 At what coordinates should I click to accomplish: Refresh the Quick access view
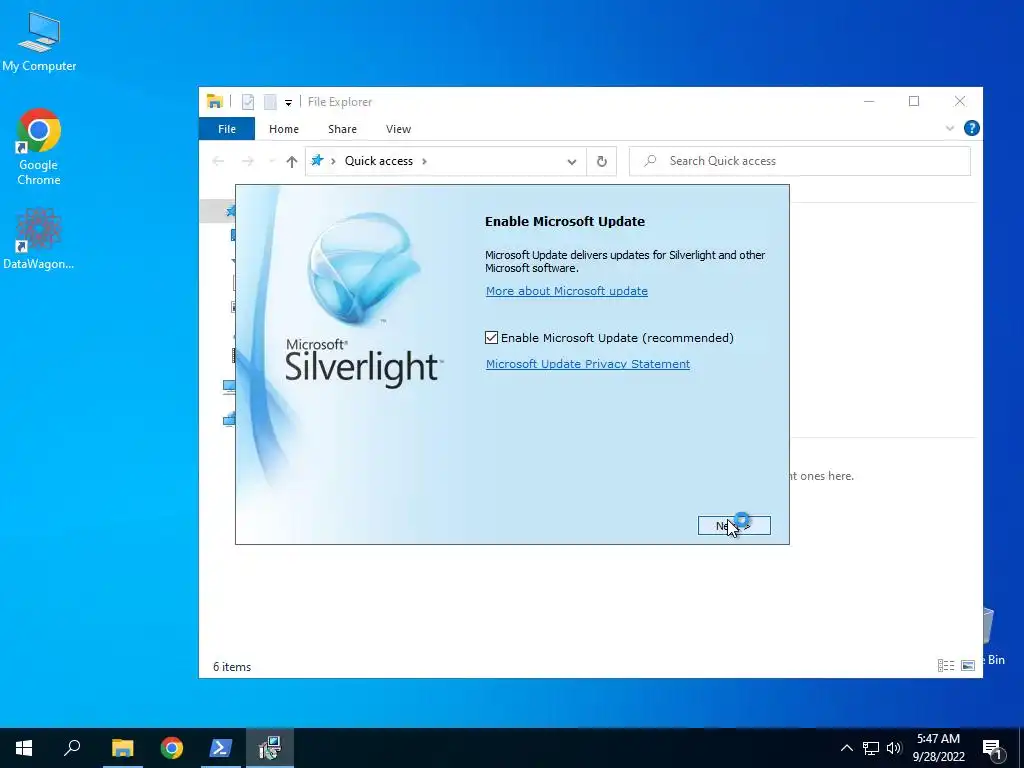pyautogui.click(x=601, y=161)
